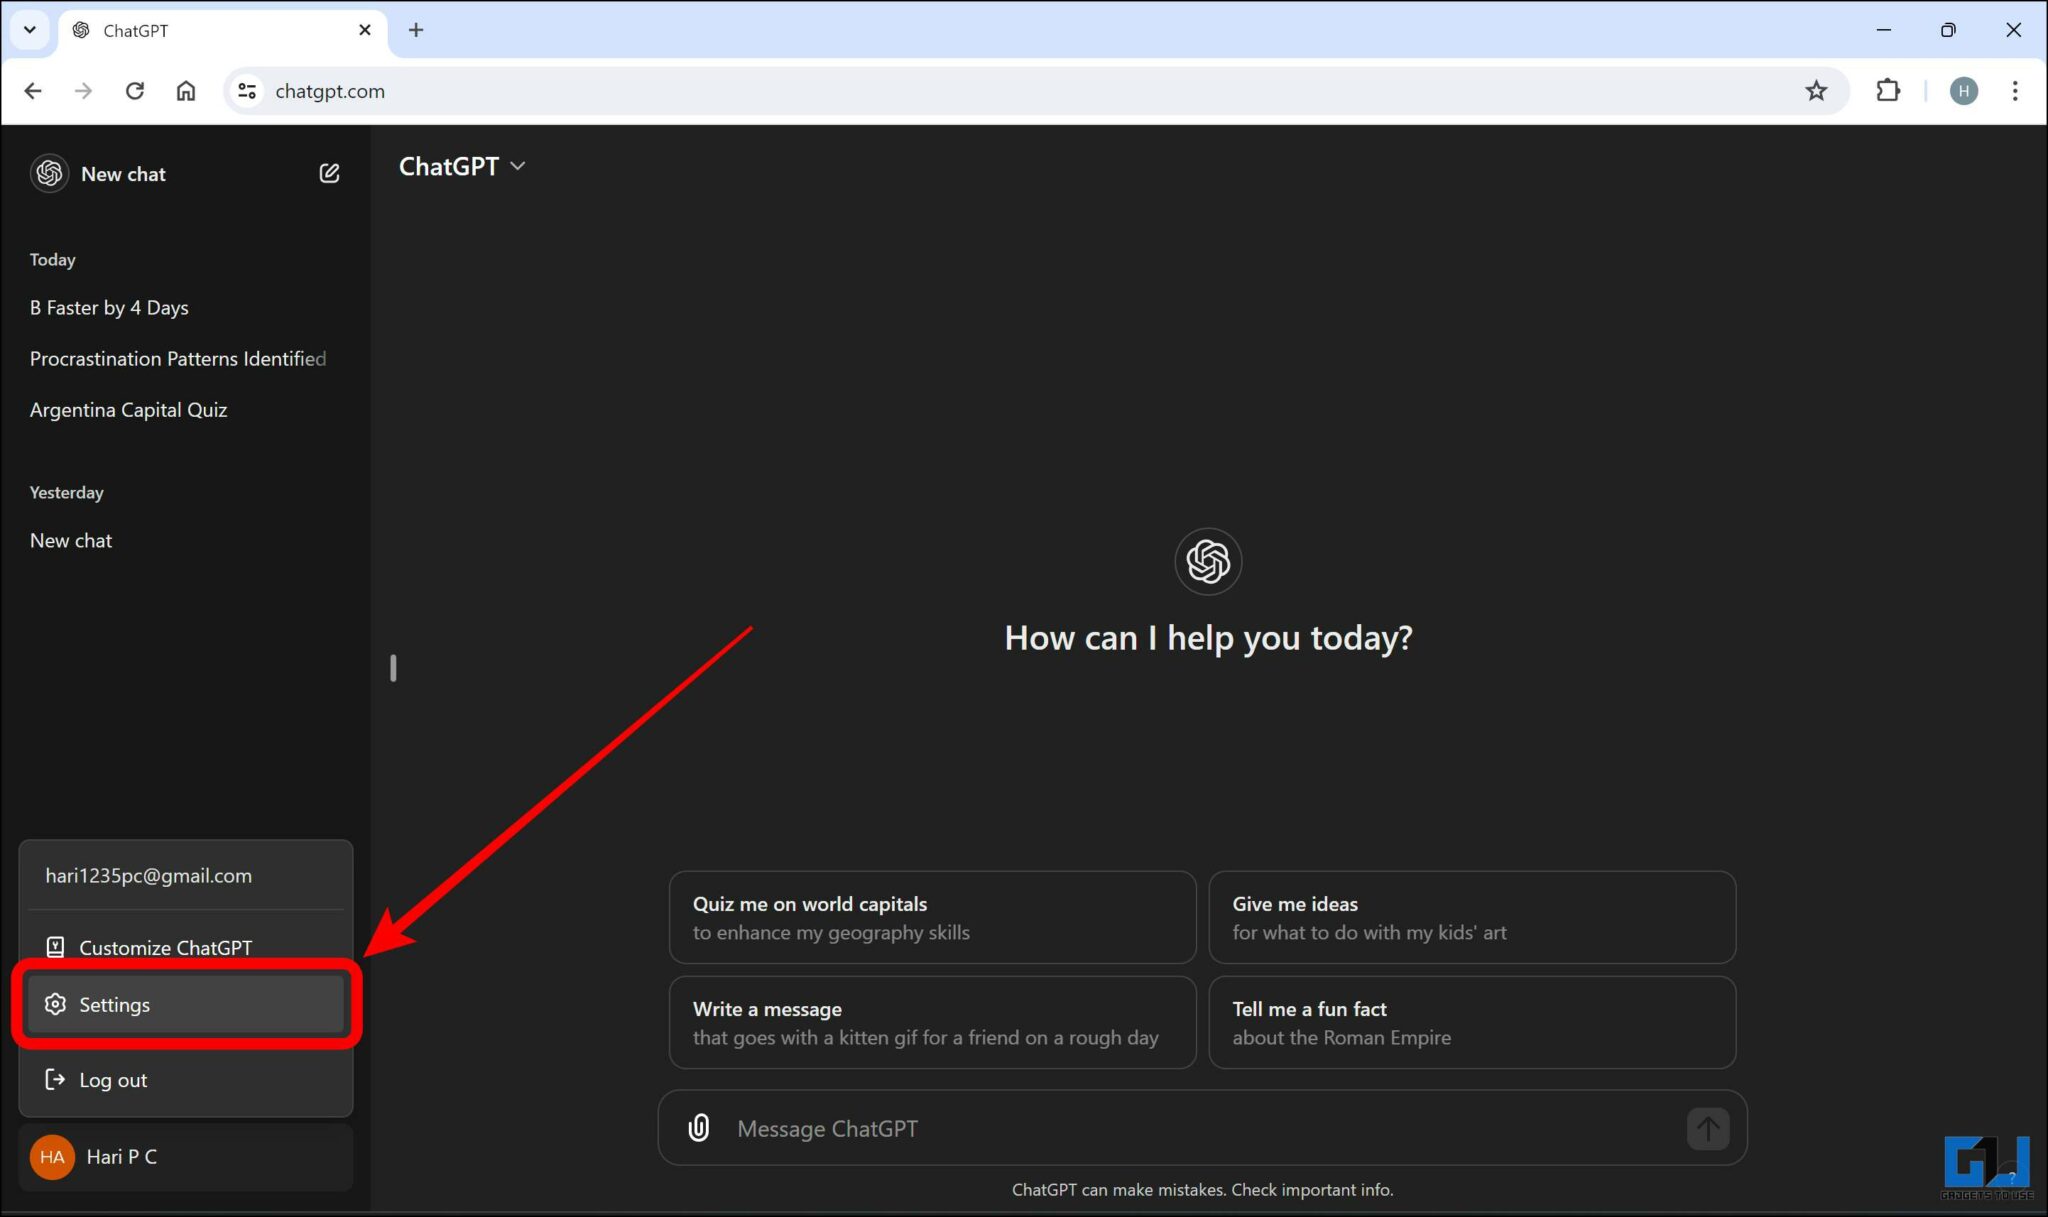Open the browser extensions puzzle icon
This screenshot has width=2048, height=1217.
(1887, 91)
